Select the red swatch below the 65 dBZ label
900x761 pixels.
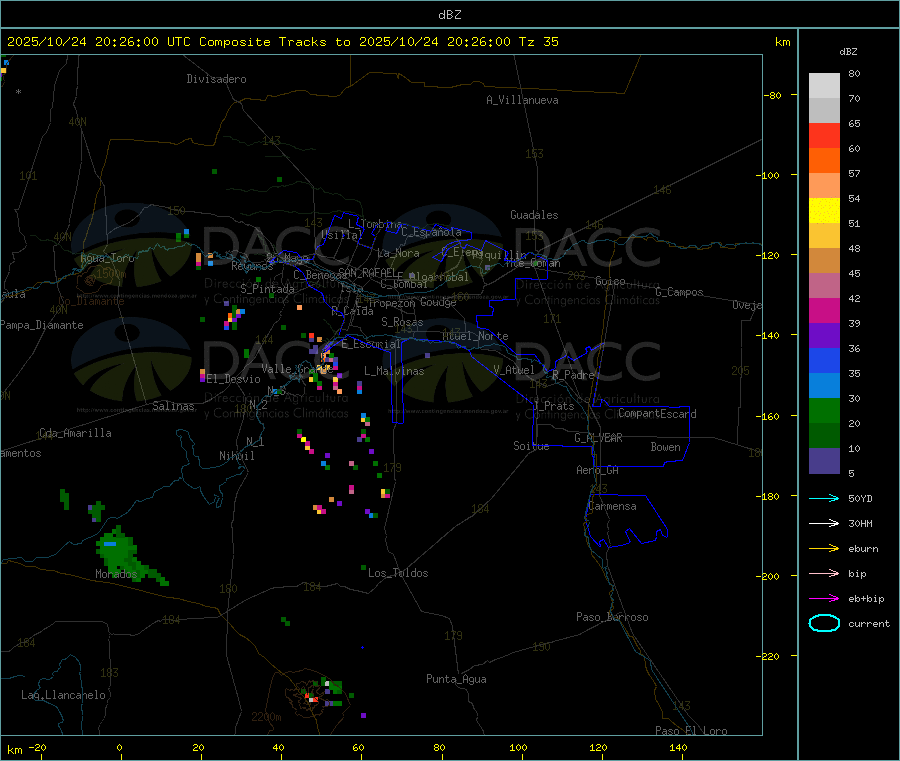[824, 135]
